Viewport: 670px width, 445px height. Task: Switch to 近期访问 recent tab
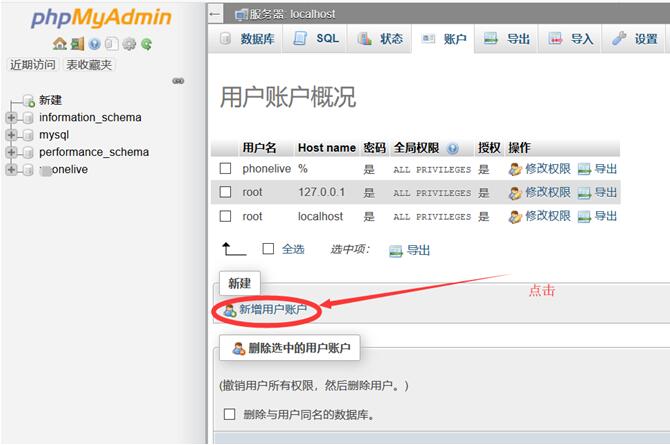tap(33, 65)
